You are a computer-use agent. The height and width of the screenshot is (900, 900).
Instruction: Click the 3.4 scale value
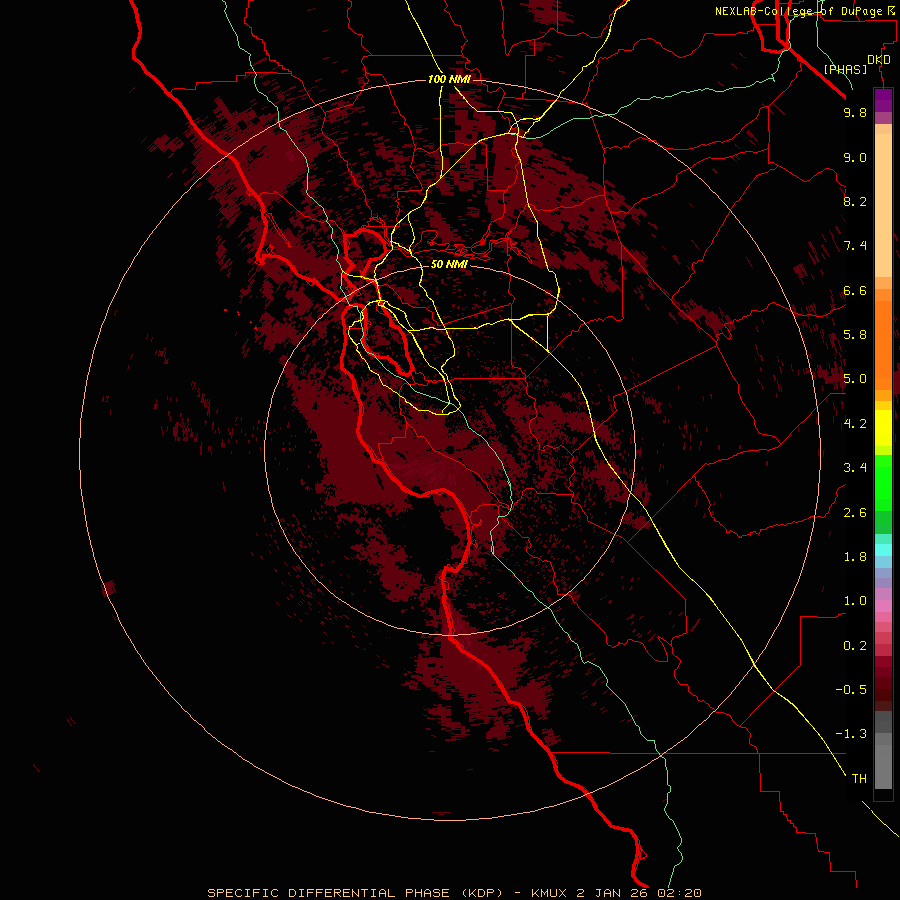coord(855,468)
